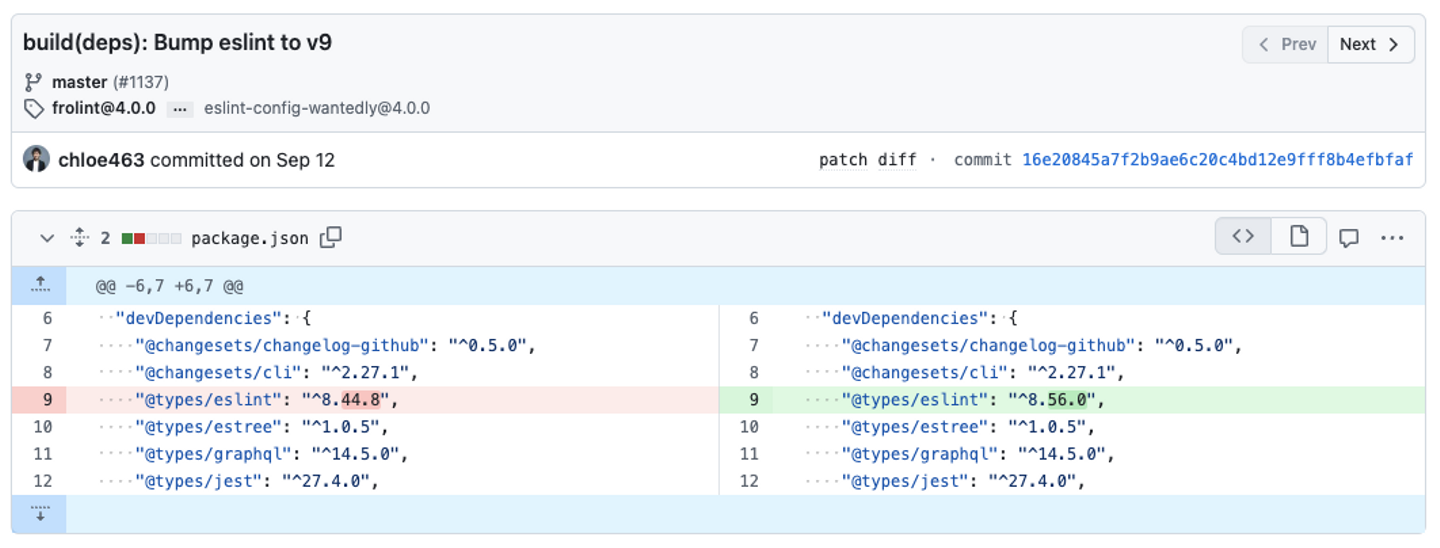The height and width of the screenshot is (548, 1440).
Task: Click the branch icon next to master
Action: pos(34,82)
